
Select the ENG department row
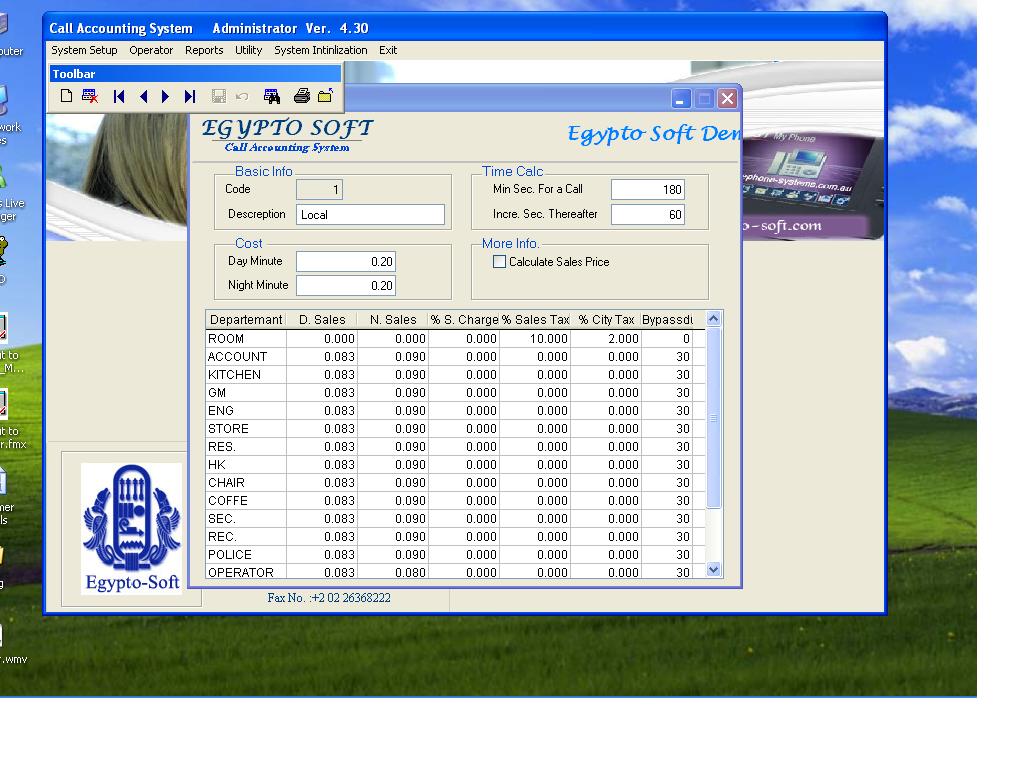coord(455,411)
